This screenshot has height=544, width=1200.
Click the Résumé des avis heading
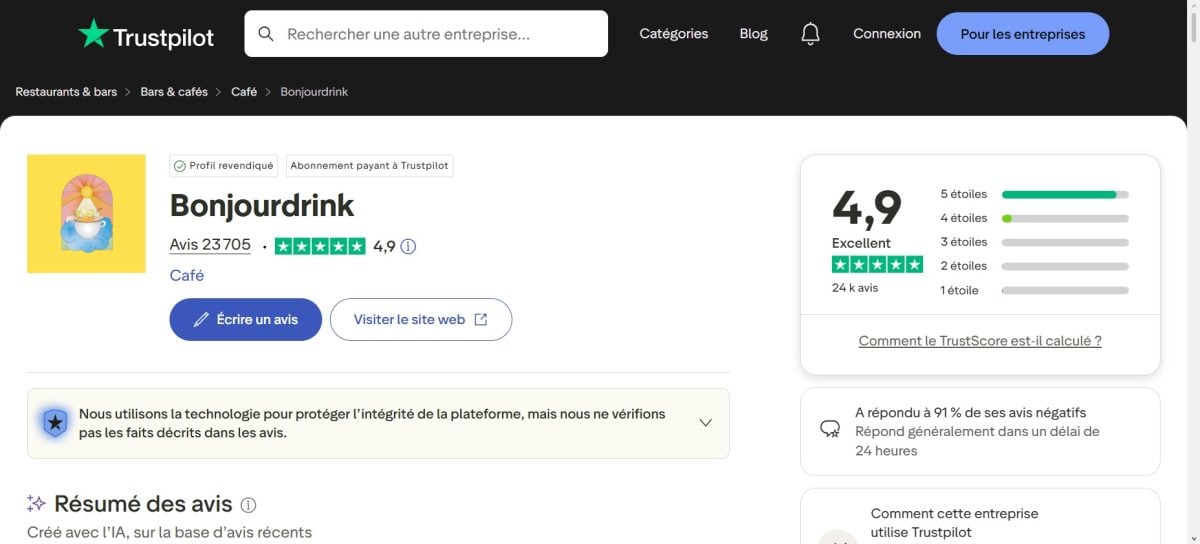[143, 504]
